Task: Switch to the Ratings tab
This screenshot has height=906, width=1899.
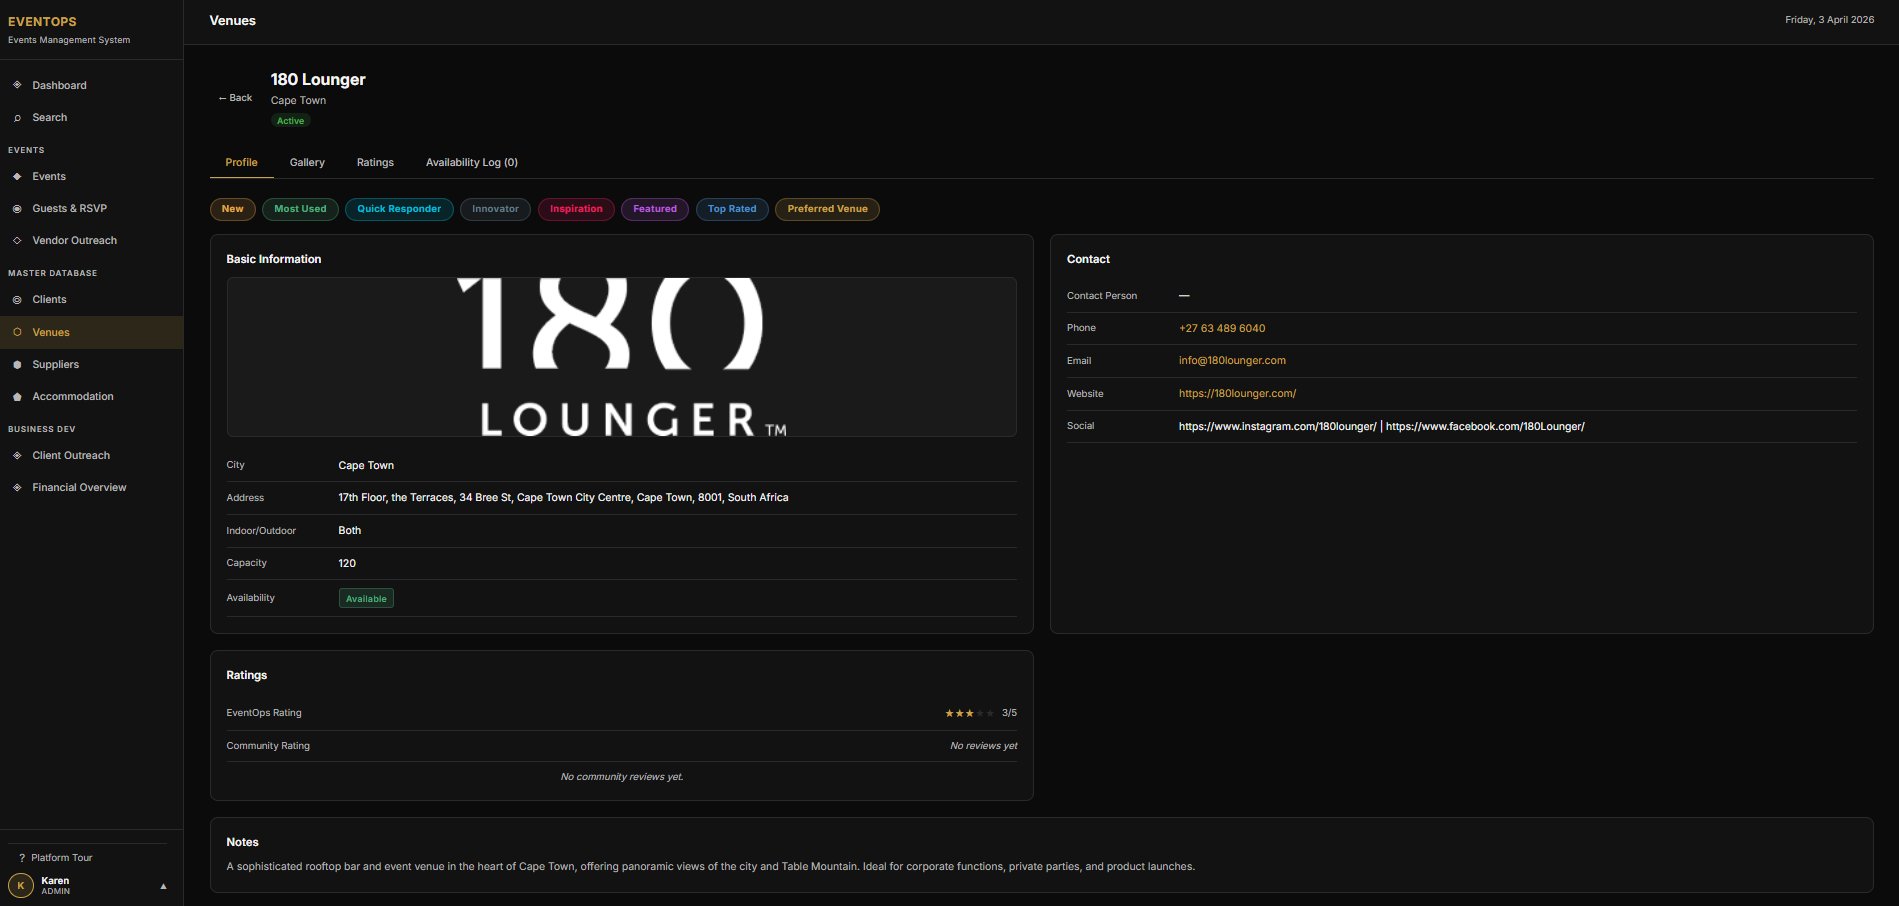Action: (375, 162)
